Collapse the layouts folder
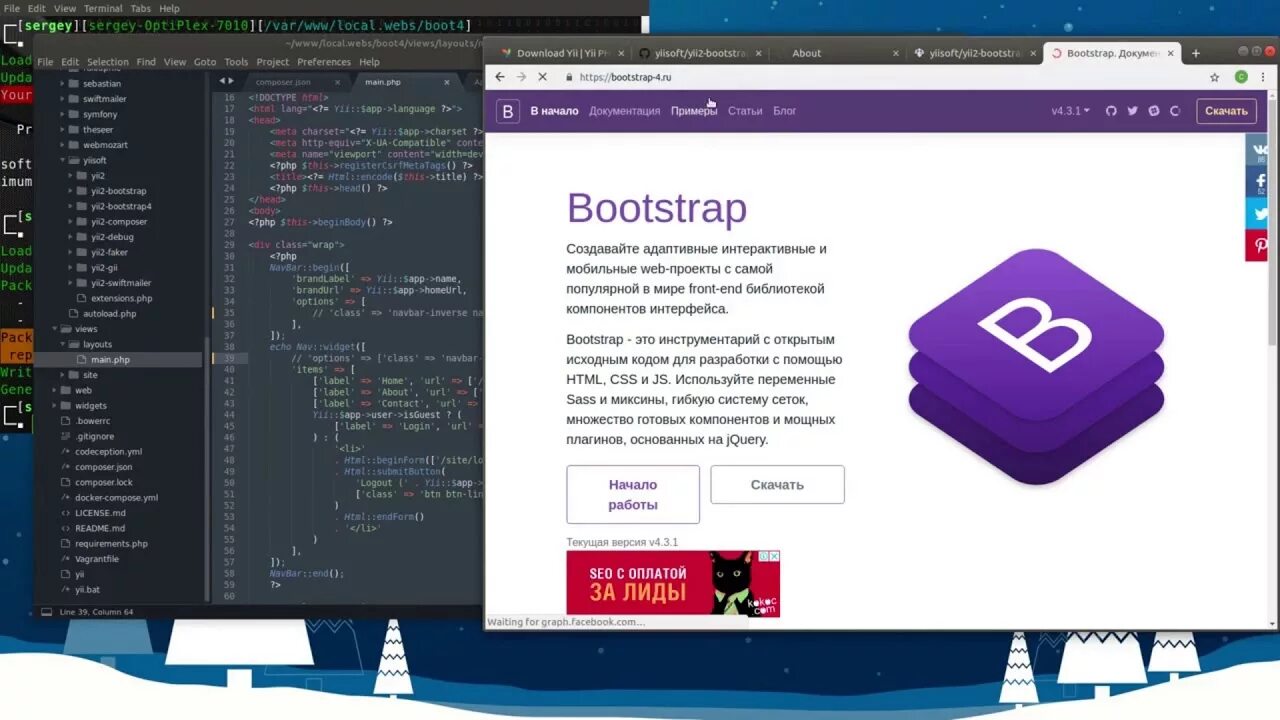This screenshot has width=1280, height=720. click(63, 344)
